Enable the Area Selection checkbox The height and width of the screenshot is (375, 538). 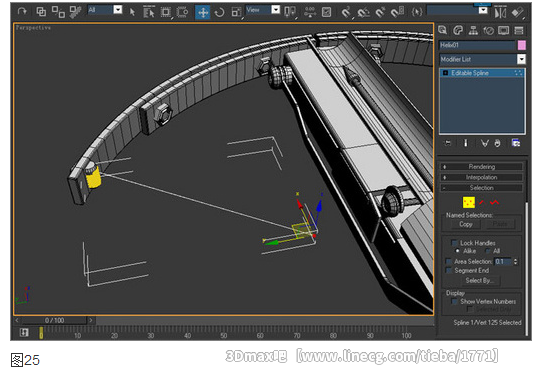click(x=448, y=261)
